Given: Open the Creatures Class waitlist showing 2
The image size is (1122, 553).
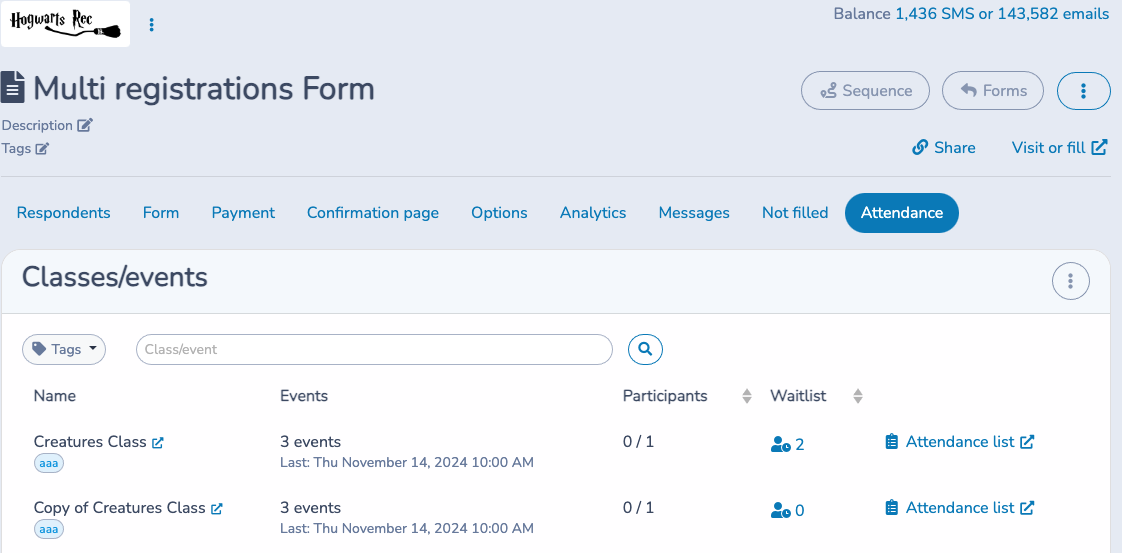Looking at the screenshot, I should click(x=787, y=445).
